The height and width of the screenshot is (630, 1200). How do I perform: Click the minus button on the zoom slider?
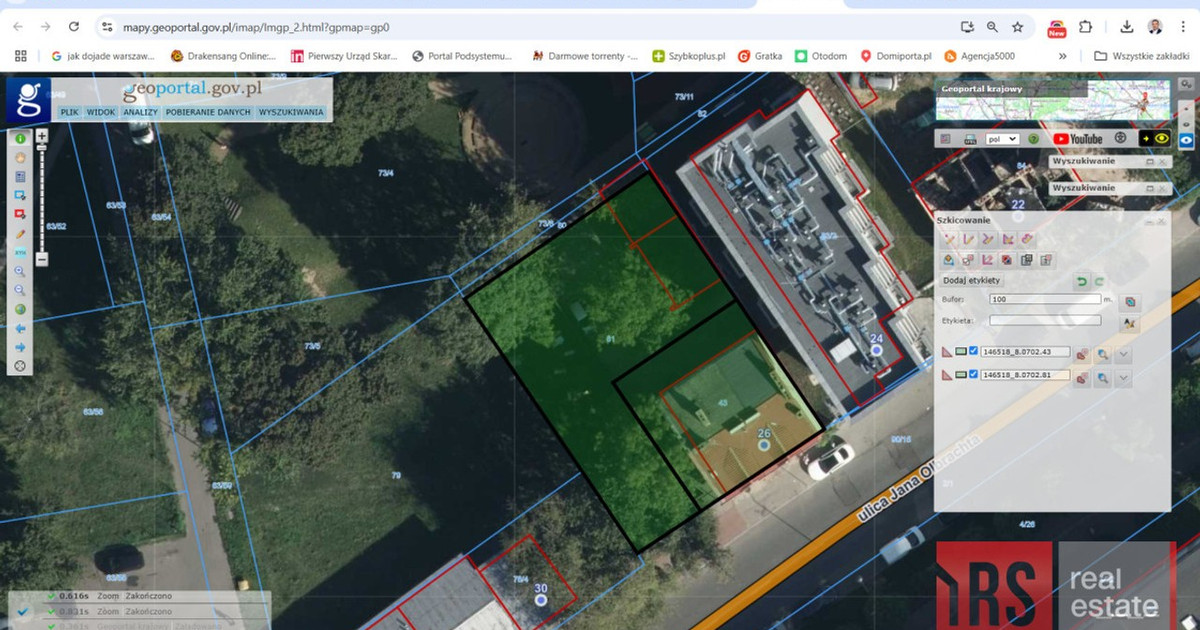click(42, 259)
